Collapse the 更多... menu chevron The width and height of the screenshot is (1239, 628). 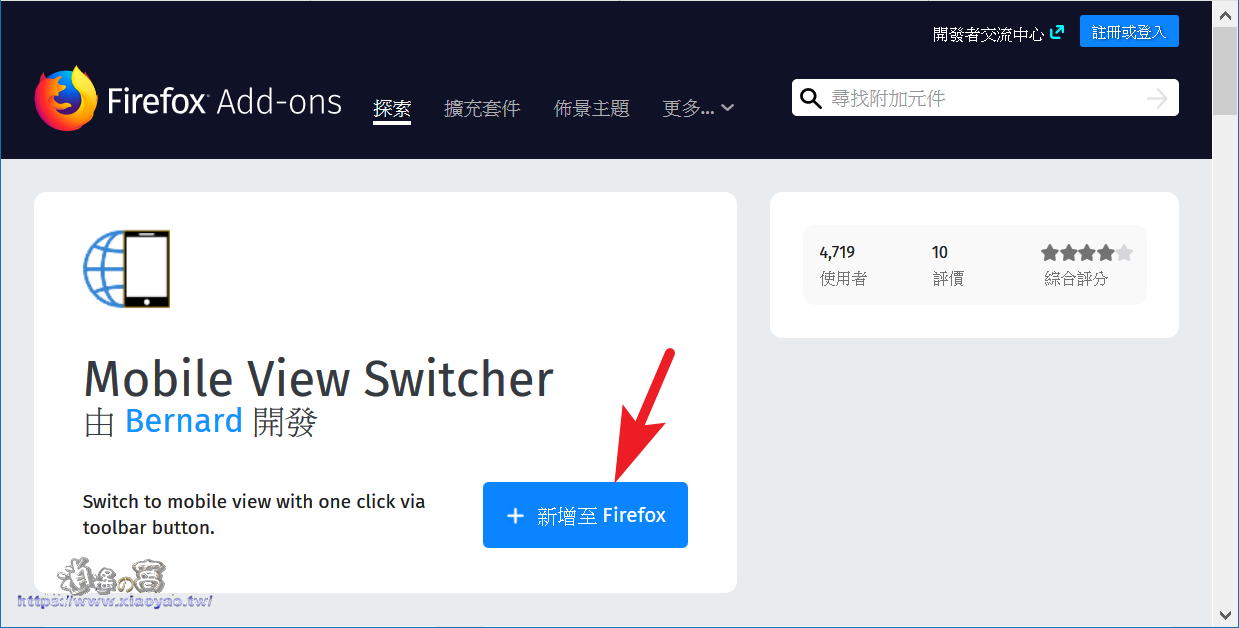click(728, 108)
